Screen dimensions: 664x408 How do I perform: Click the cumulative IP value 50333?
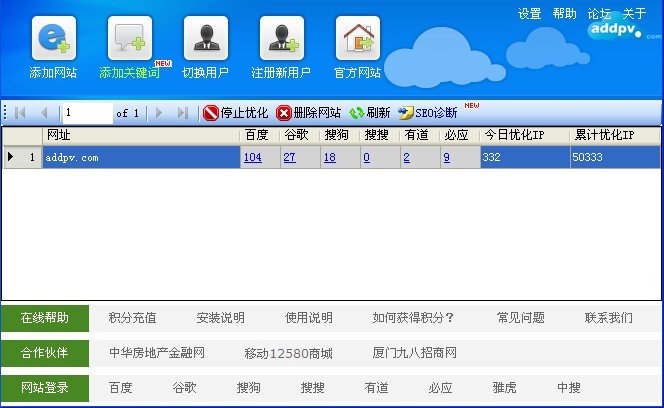point(615,157)
